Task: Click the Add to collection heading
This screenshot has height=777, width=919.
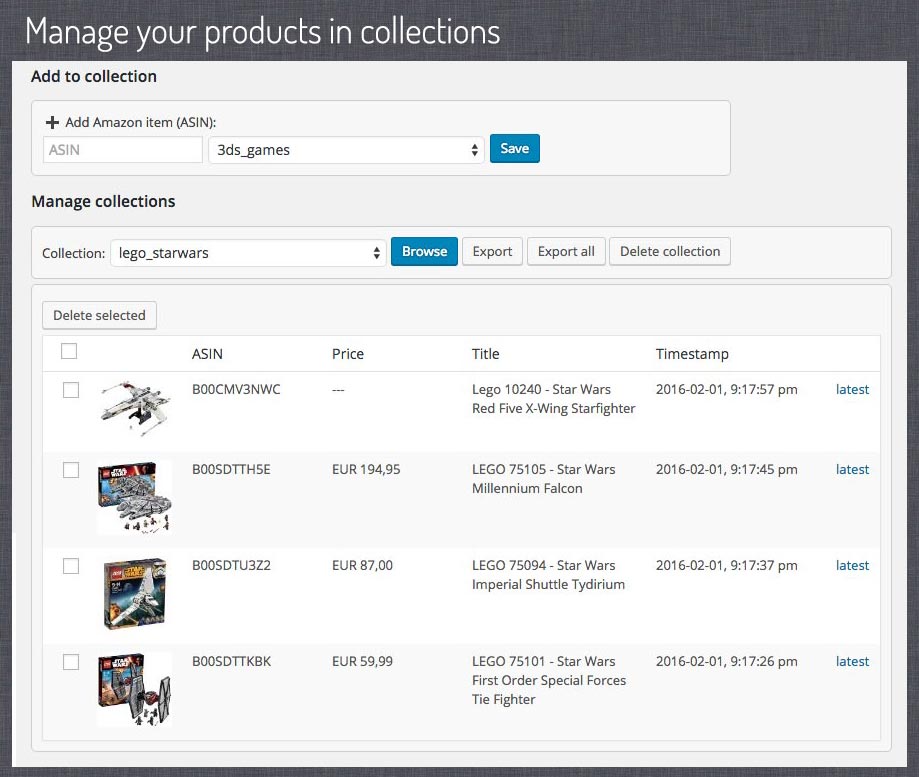Action: click(x=94, y=76)
